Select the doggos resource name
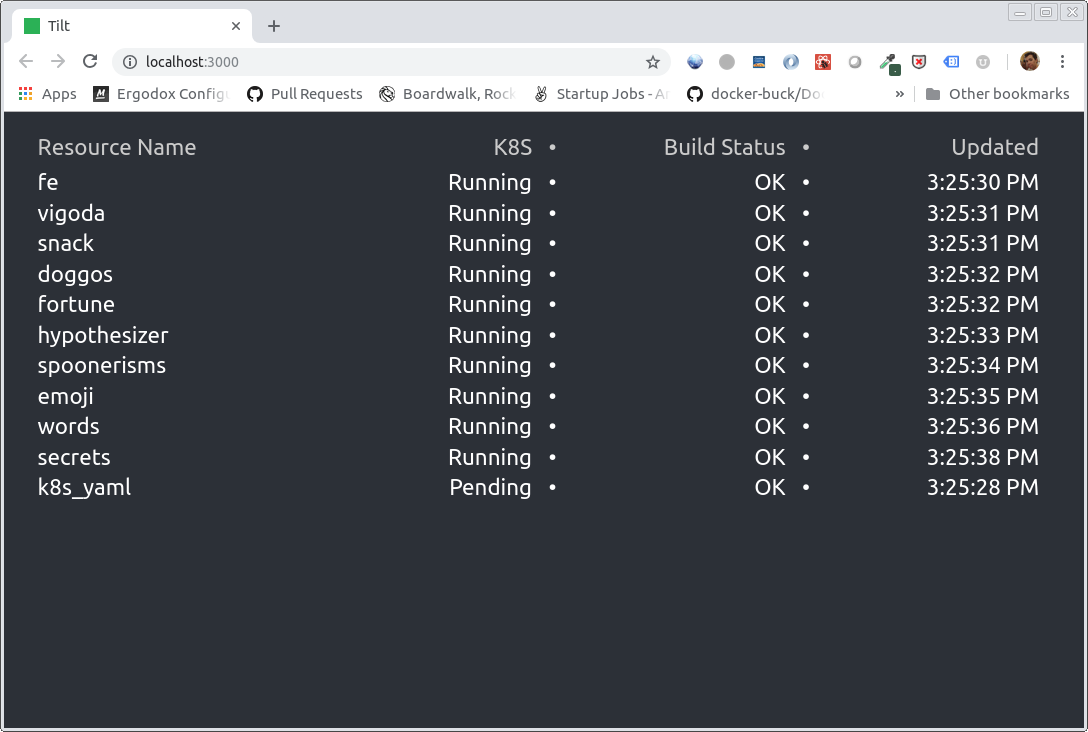 coord(75,274)
